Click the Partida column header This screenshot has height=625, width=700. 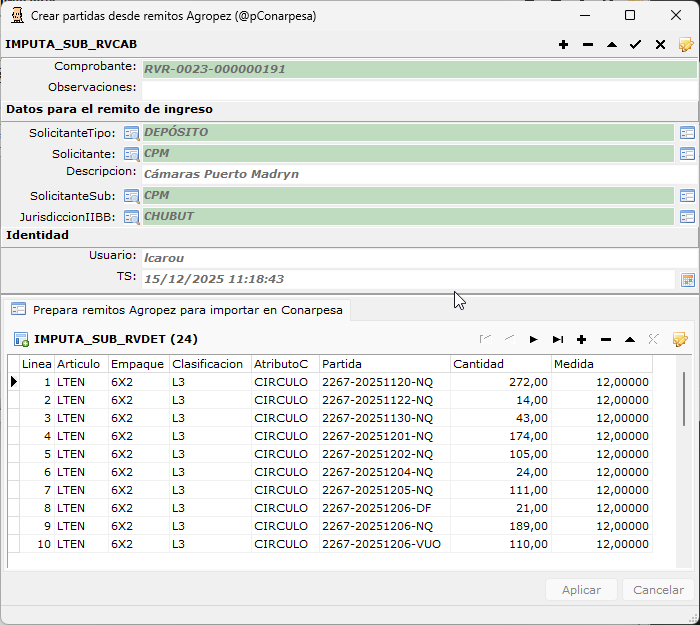coord(384,364)
